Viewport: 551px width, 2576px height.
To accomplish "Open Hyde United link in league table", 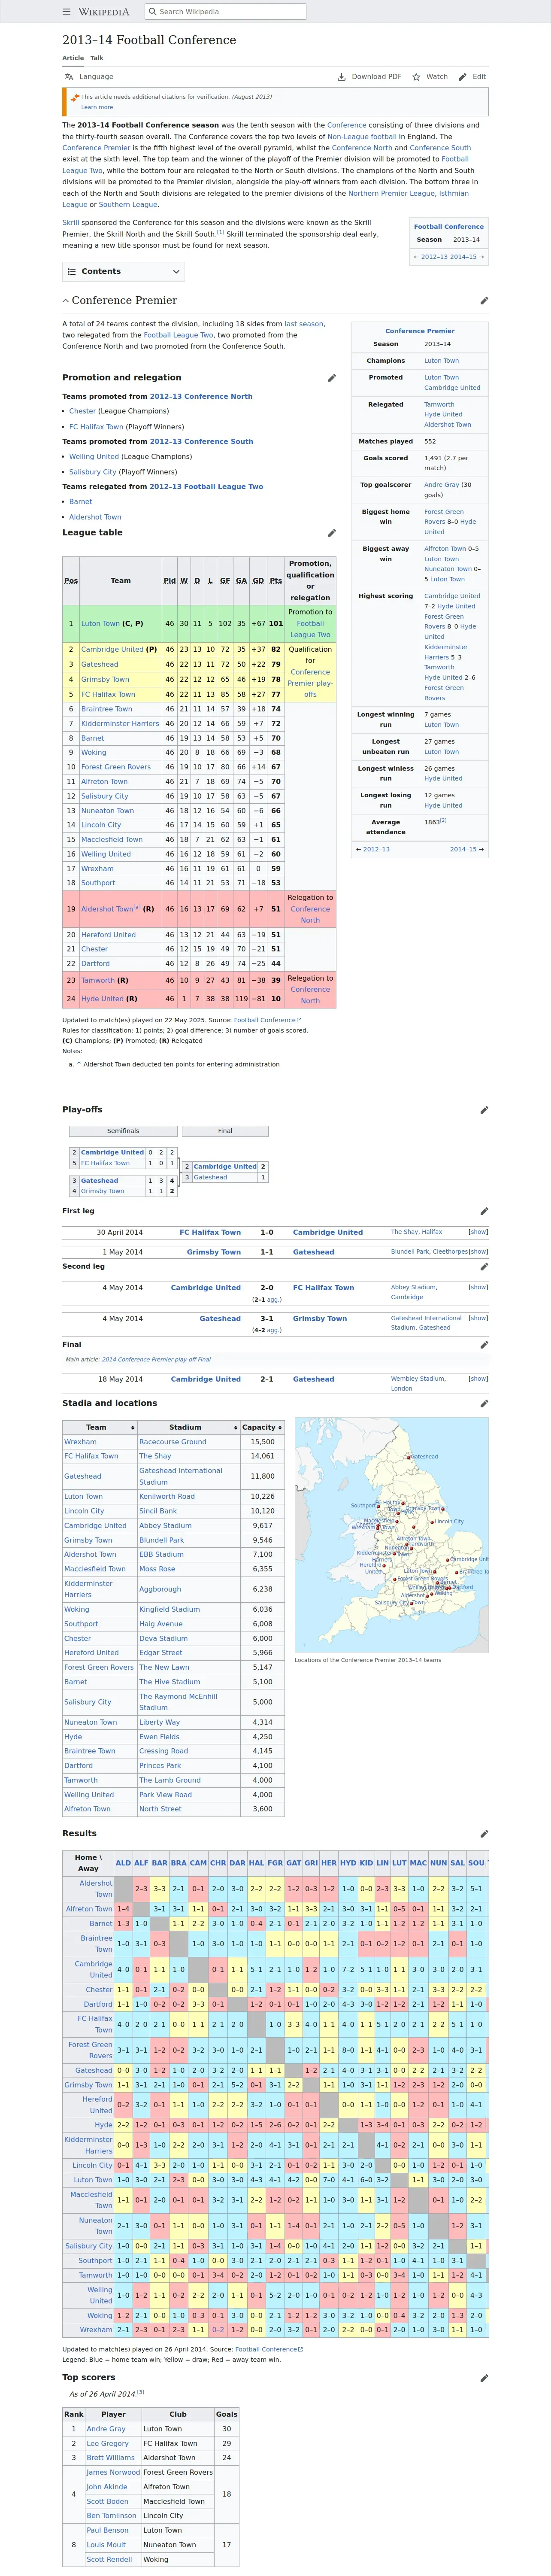I will 102,999.
